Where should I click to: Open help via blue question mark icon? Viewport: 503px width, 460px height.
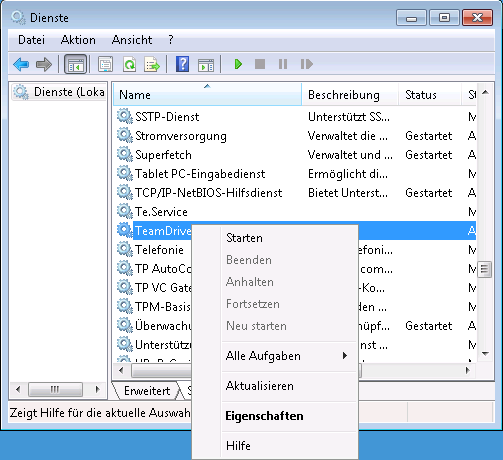coord(182,64)
